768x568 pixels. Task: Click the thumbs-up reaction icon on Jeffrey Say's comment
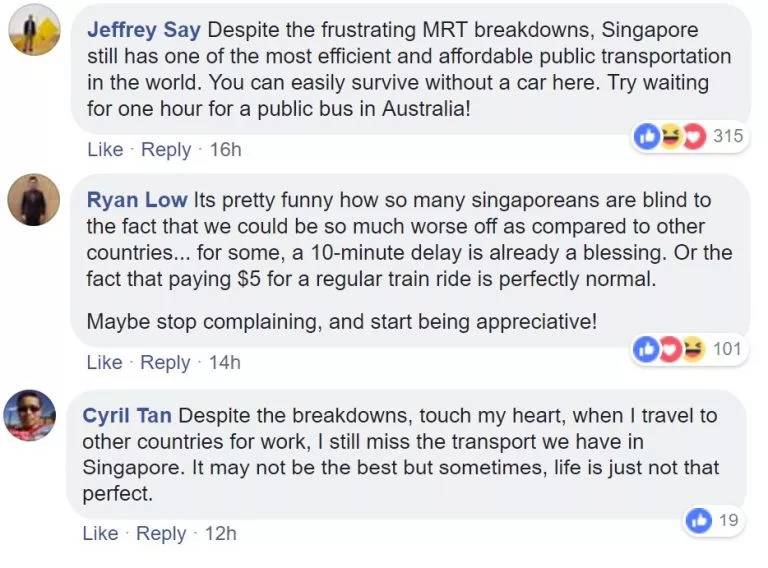[x=648, y=136]
